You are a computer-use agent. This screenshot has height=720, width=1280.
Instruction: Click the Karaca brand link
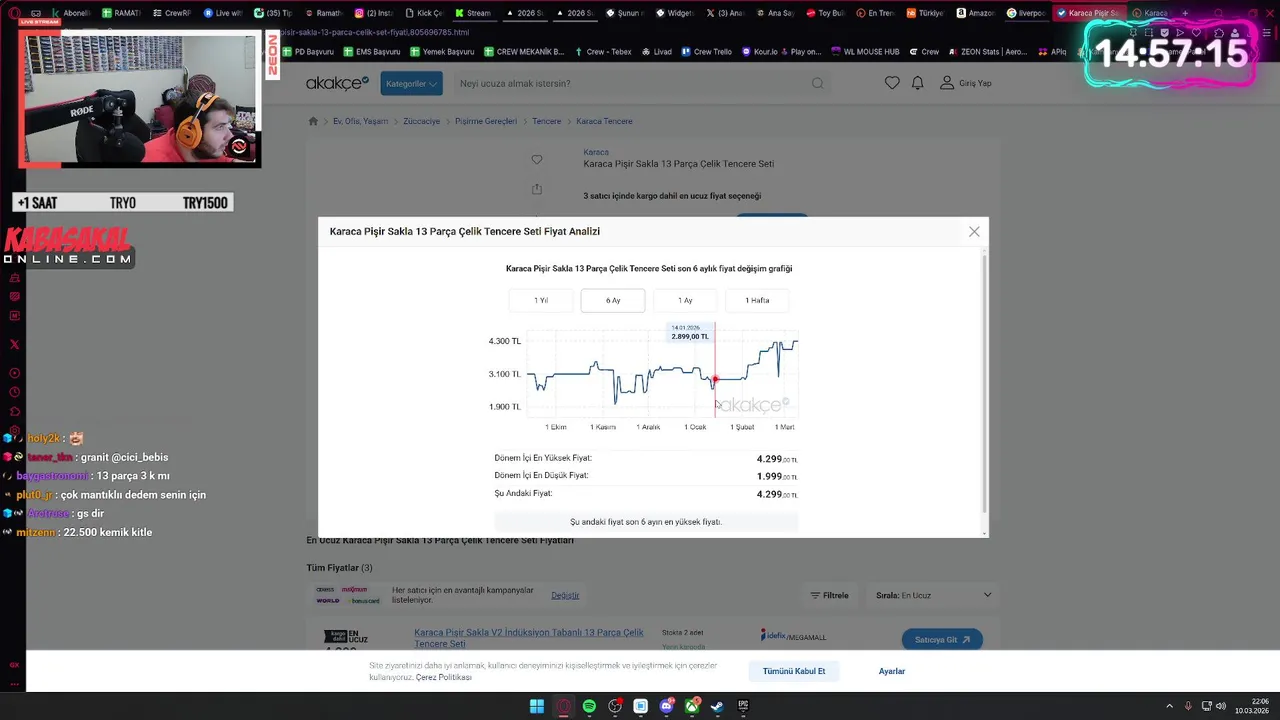coord(596,152)
